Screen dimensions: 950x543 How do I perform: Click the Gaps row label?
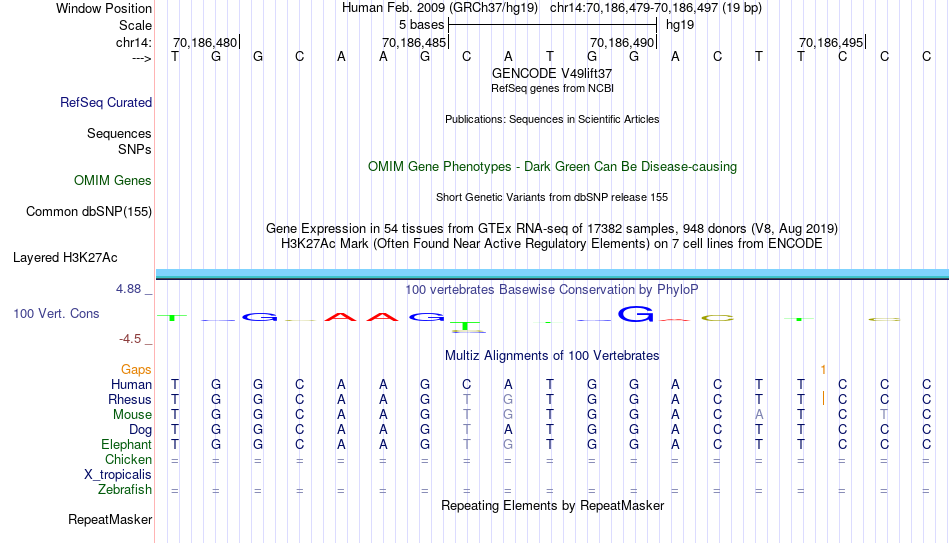point(136,370)
